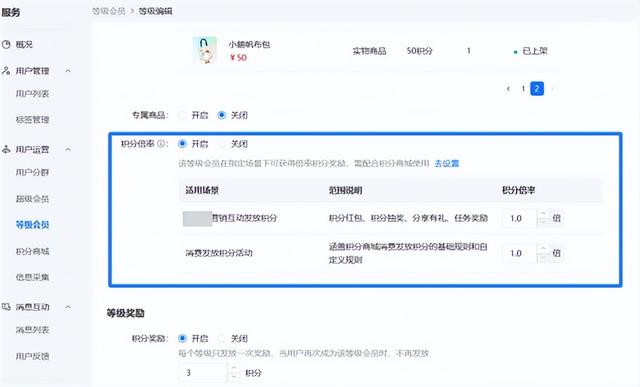The height and width of the screenshot is (387, 640).
Task: Select 关闭 radio for 专属商品
Action: pos(222,115)
